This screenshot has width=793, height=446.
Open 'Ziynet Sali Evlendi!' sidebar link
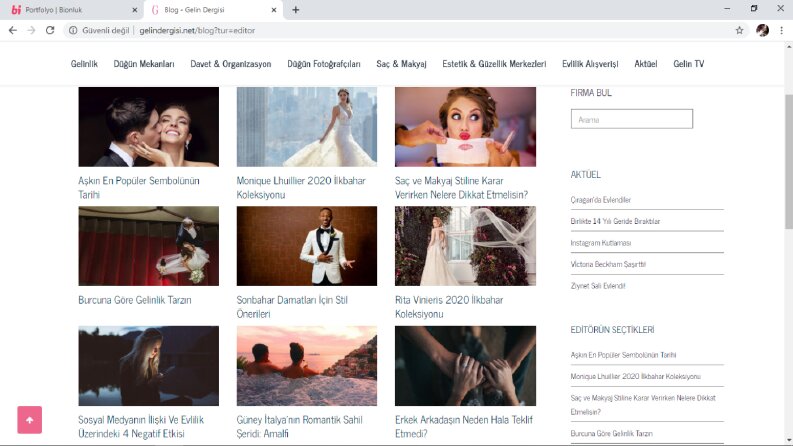point(598,286)
